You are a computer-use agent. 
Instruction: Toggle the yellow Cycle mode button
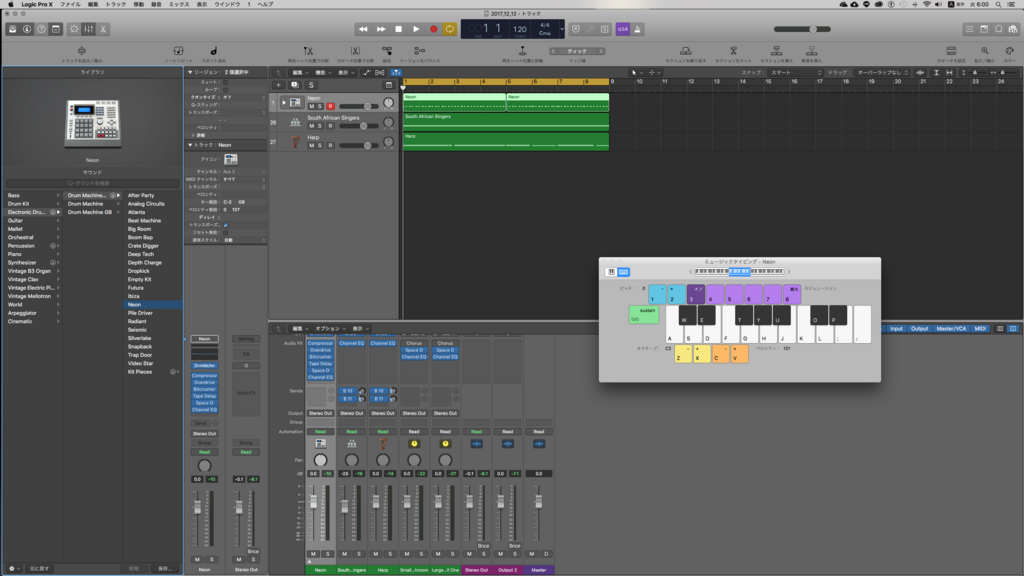[x=450, y=29]
